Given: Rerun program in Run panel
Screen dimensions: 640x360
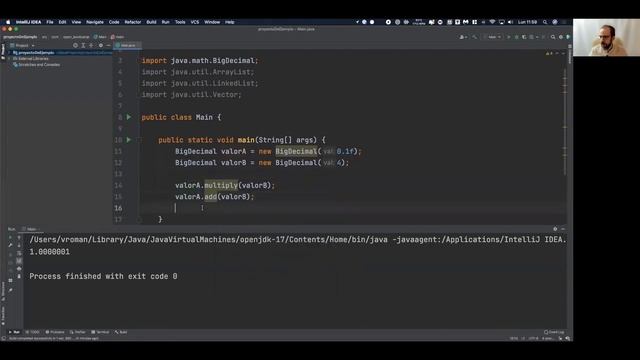Looking at the screenshot, I should coord(11,237).
